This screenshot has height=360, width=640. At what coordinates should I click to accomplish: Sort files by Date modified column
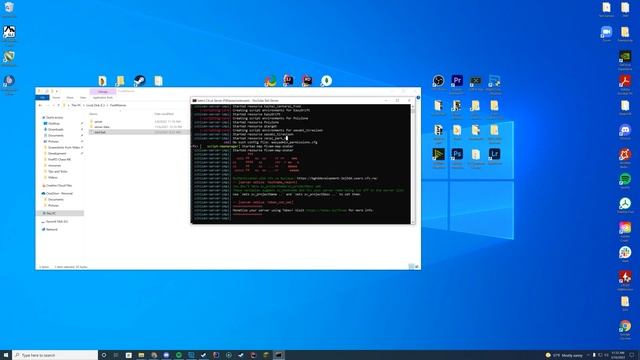(164, 114)
